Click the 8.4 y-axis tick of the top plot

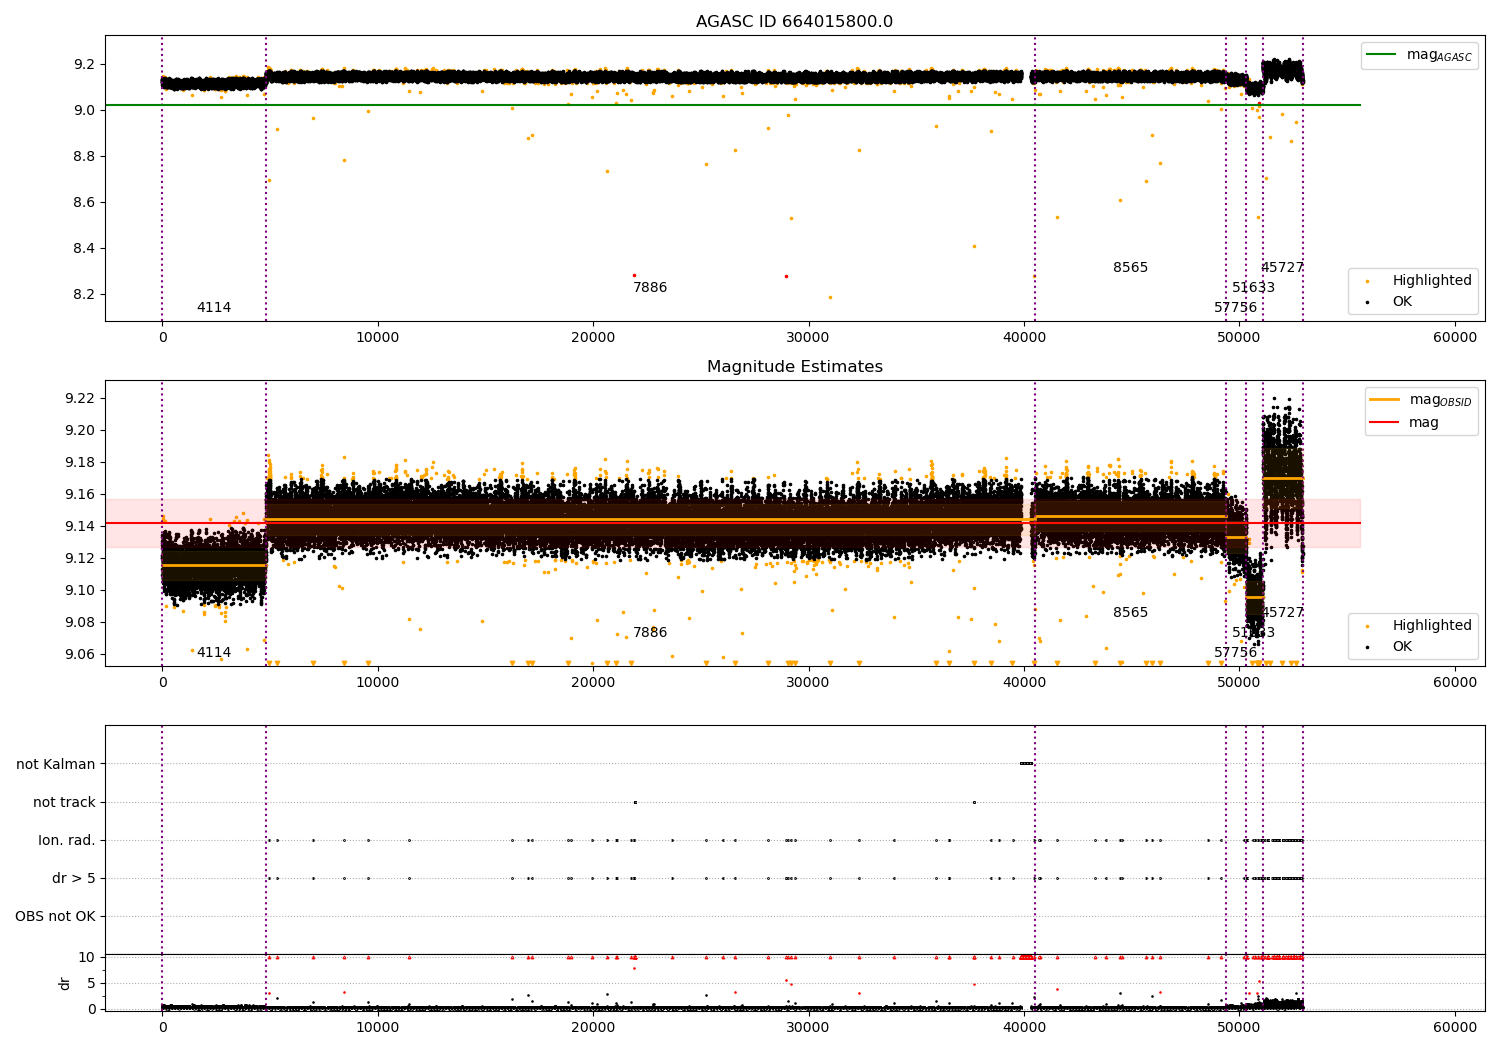tap(85, 248)
